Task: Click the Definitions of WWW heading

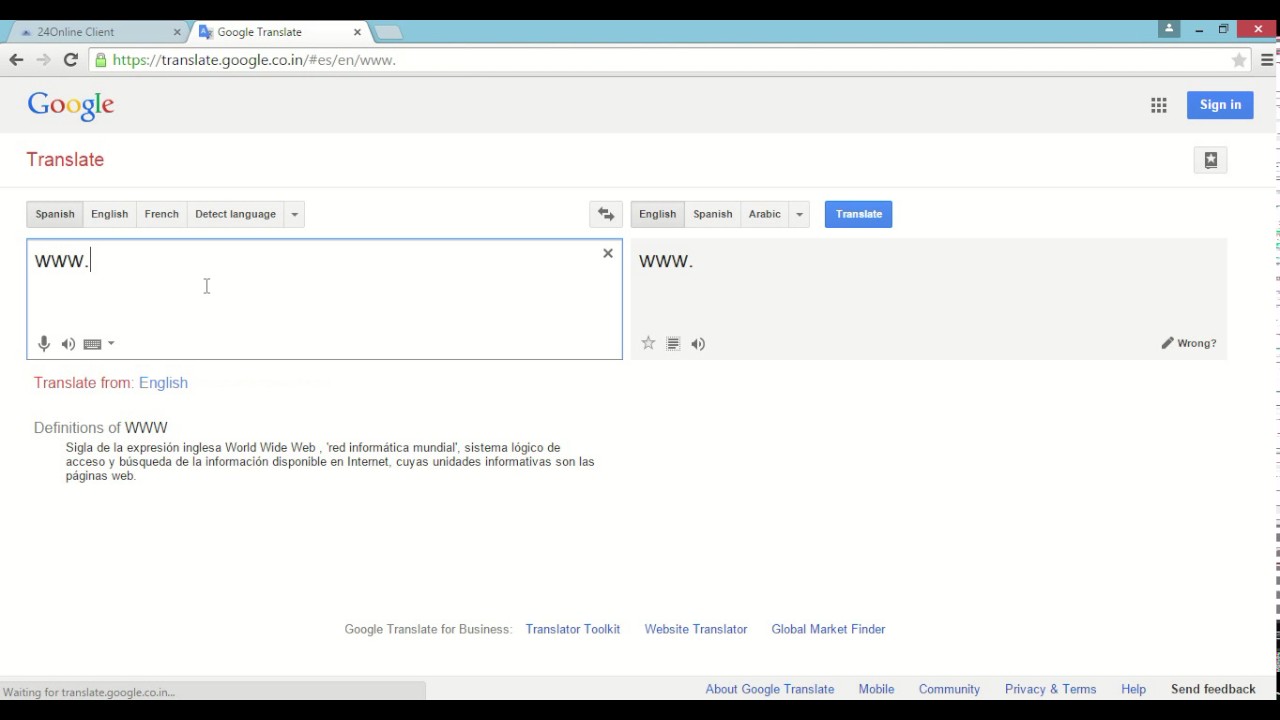Action: (101, 428)
